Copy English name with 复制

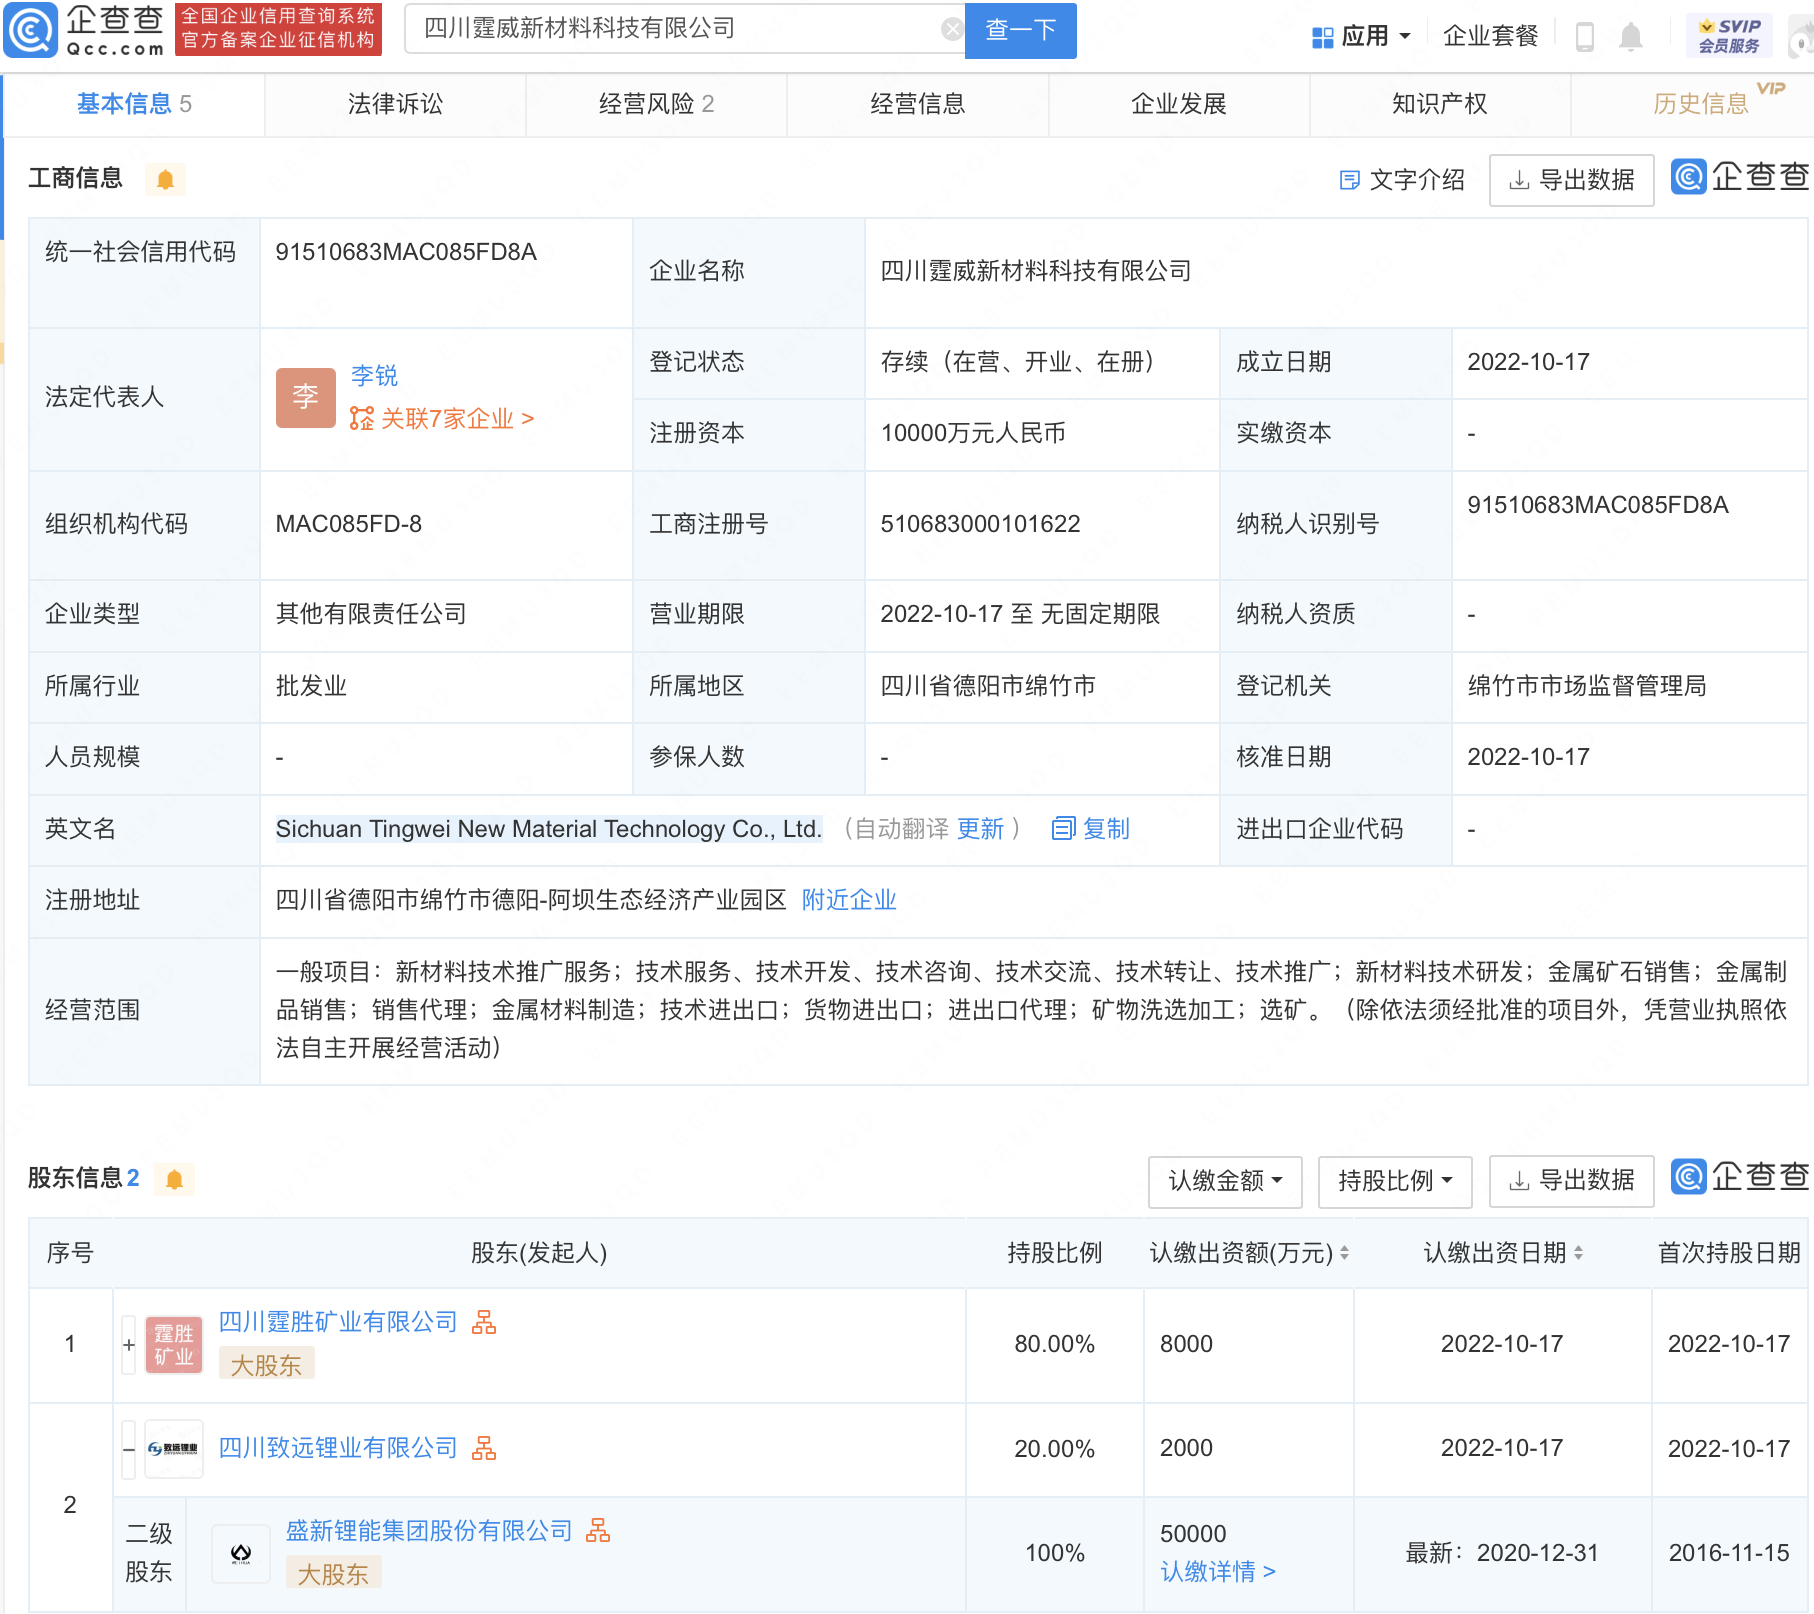point(1091,829)
